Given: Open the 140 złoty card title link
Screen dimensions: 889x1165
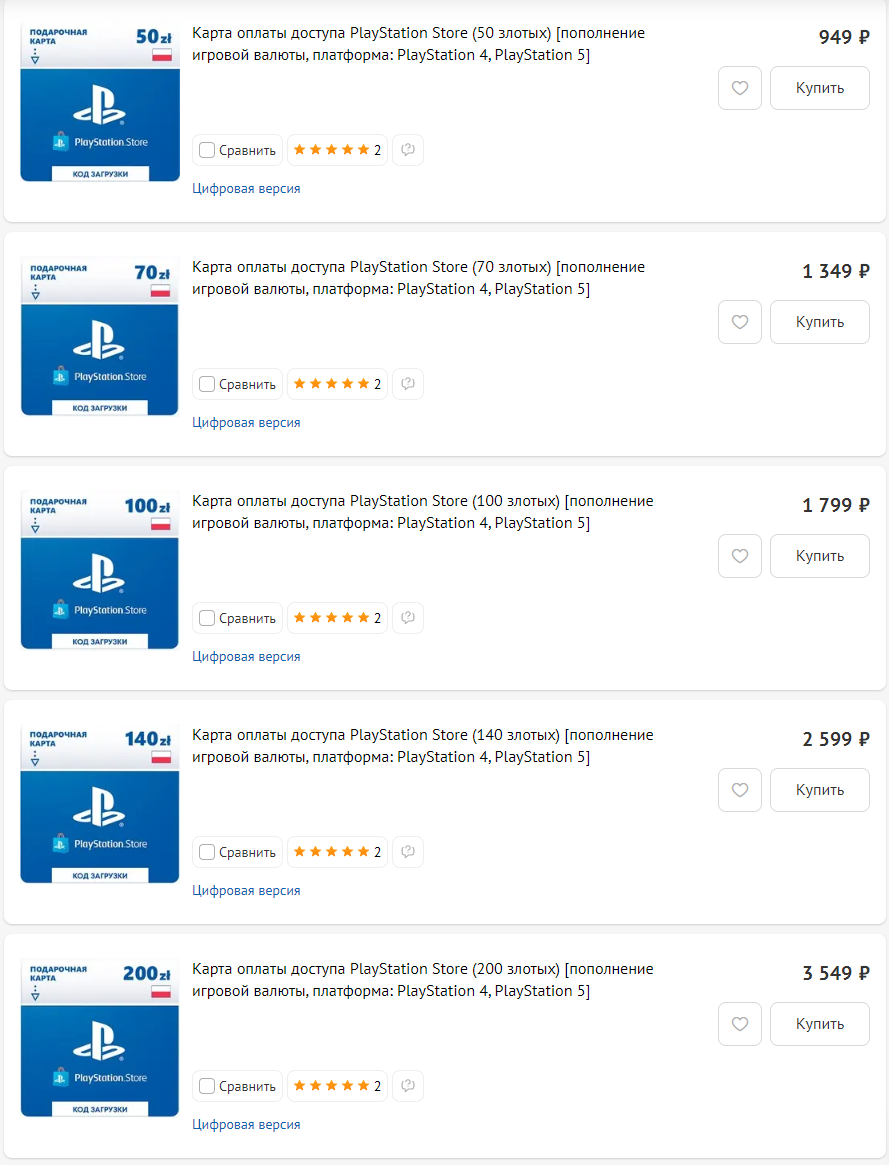Looking at the screenshot, I should 422,746.
